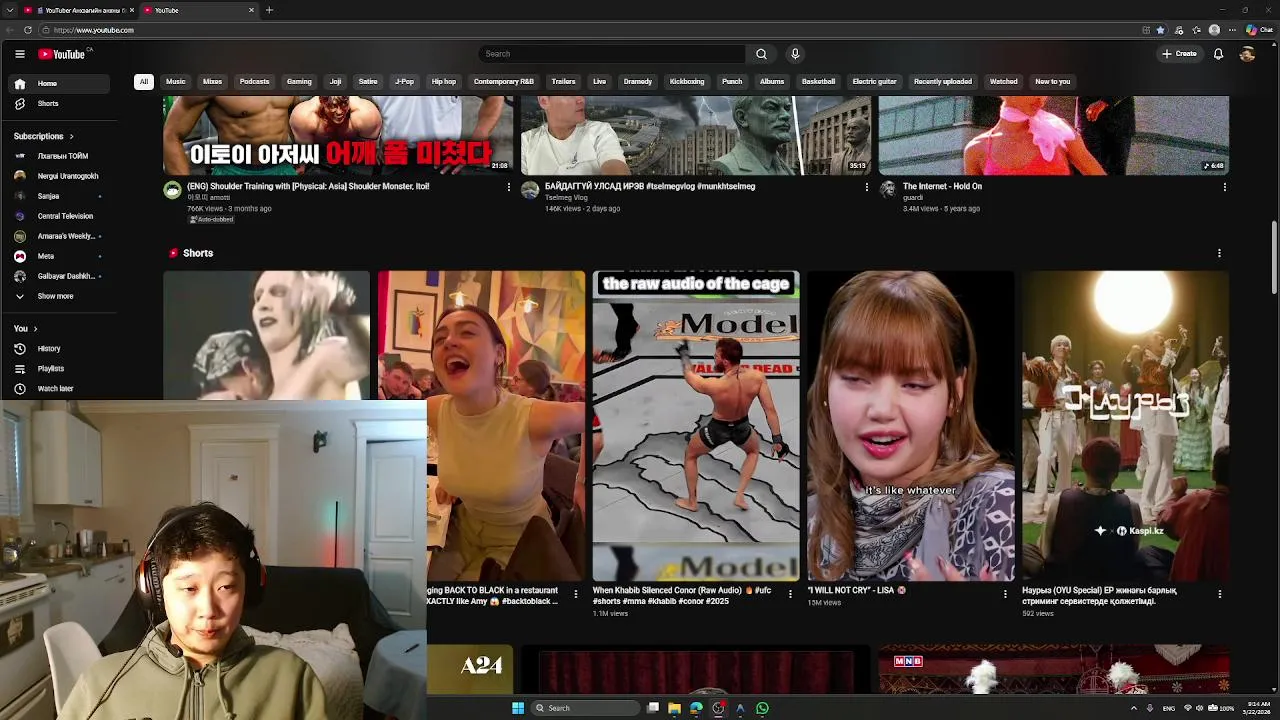Image resolution: width=1280 pixels, height=720 pixels.
Task: Open browser favorites list icon
Action: coord(1196,30)
